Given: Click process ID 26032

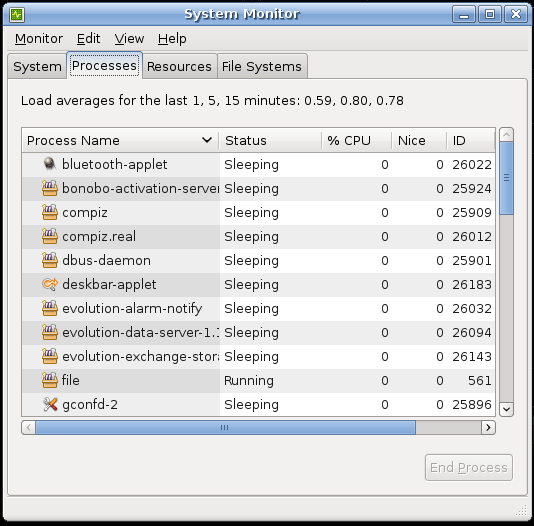Looking at the screenshot, I should point(472,309).
